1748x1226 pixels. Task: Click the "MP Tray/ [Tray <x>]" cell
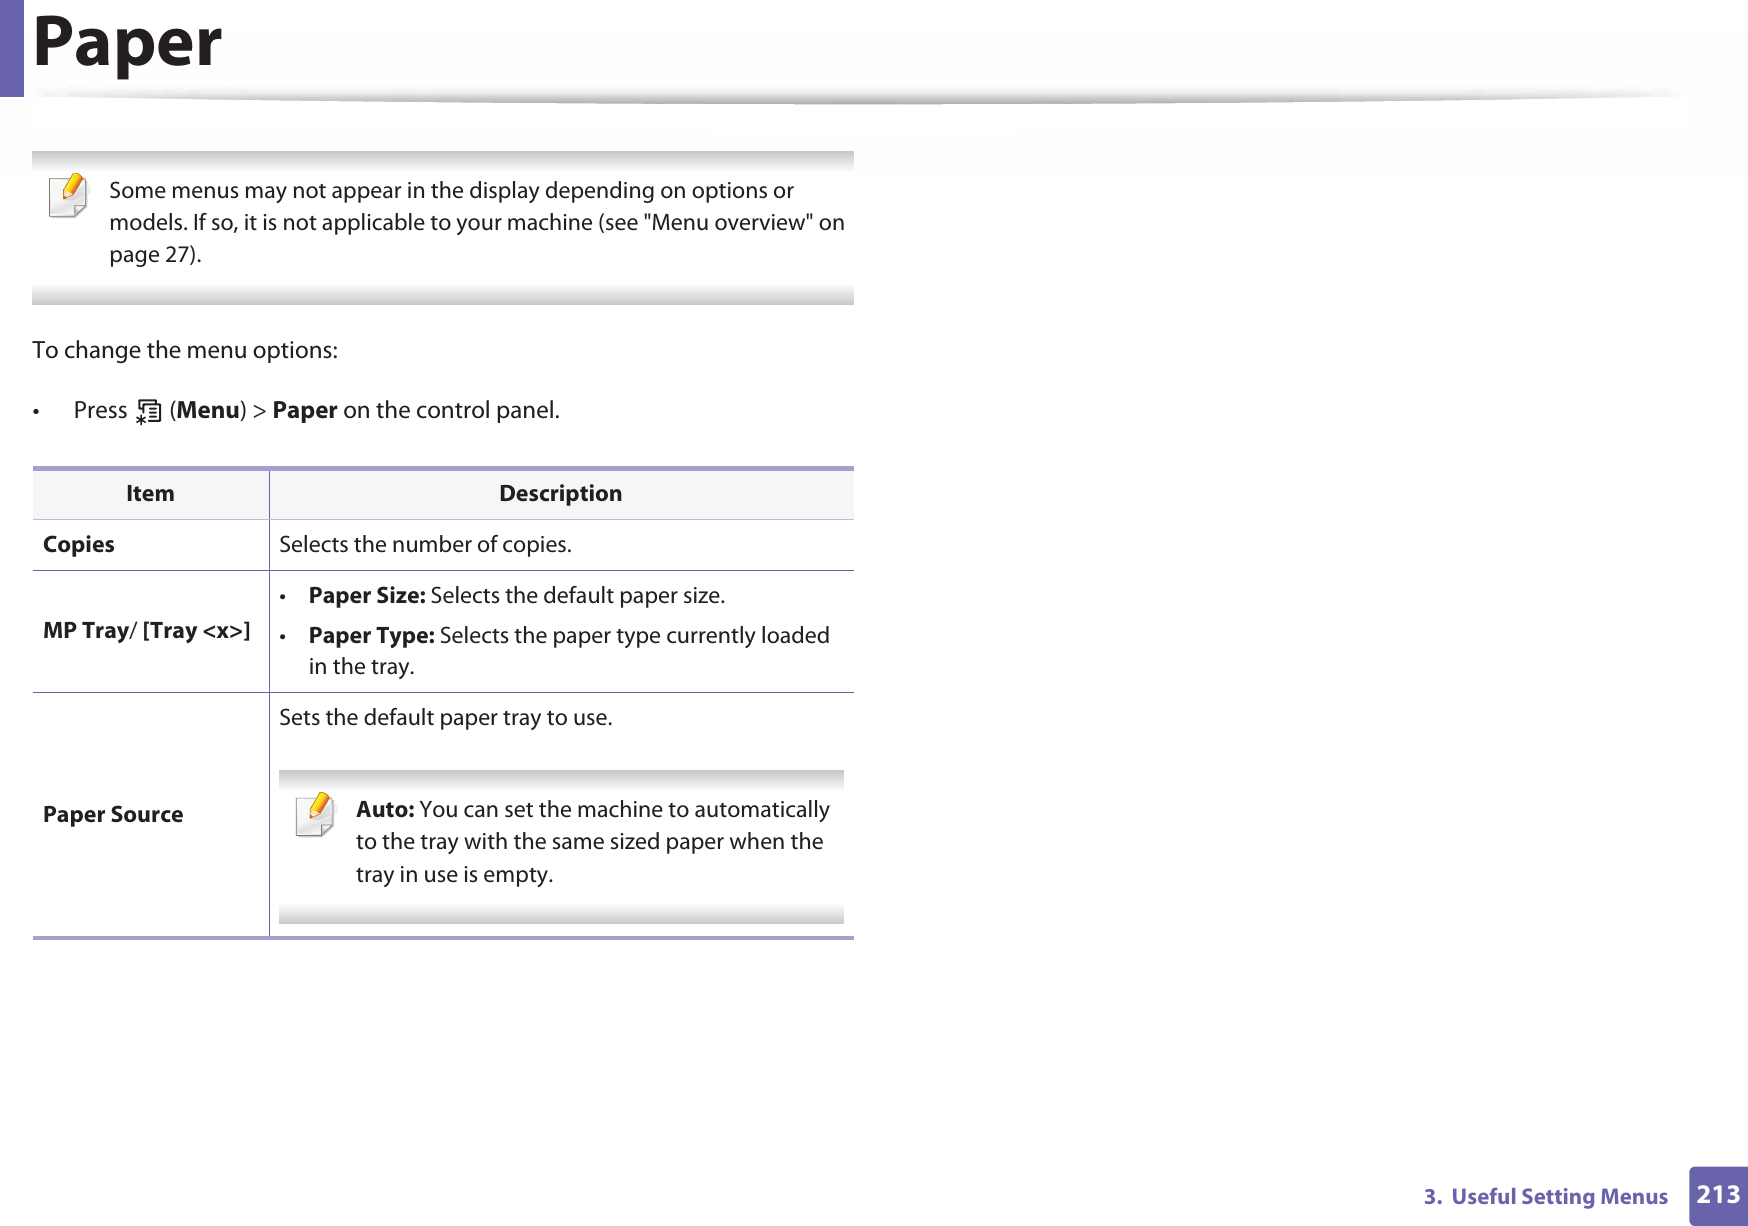point(150,631)
